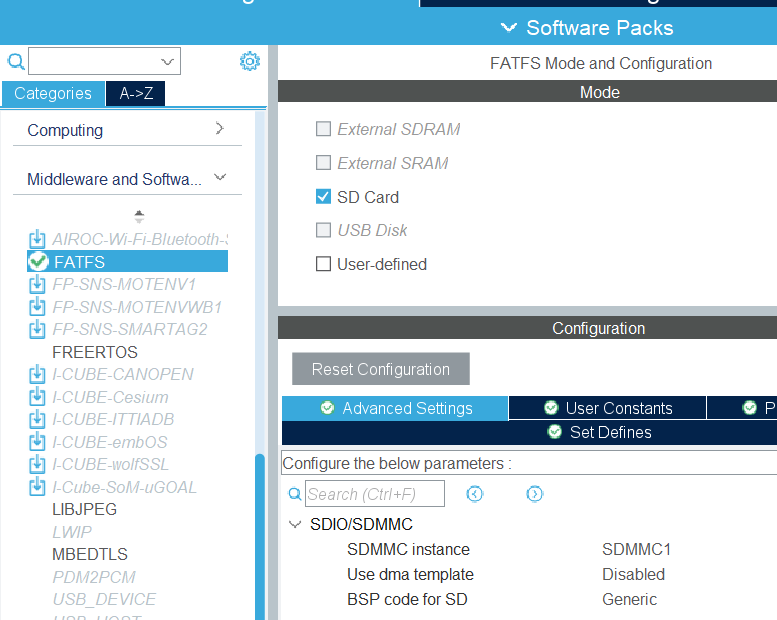The image size is (777, 620).
Task: Click the SDMMC1 instance value
Action: [x=636, y=549]
